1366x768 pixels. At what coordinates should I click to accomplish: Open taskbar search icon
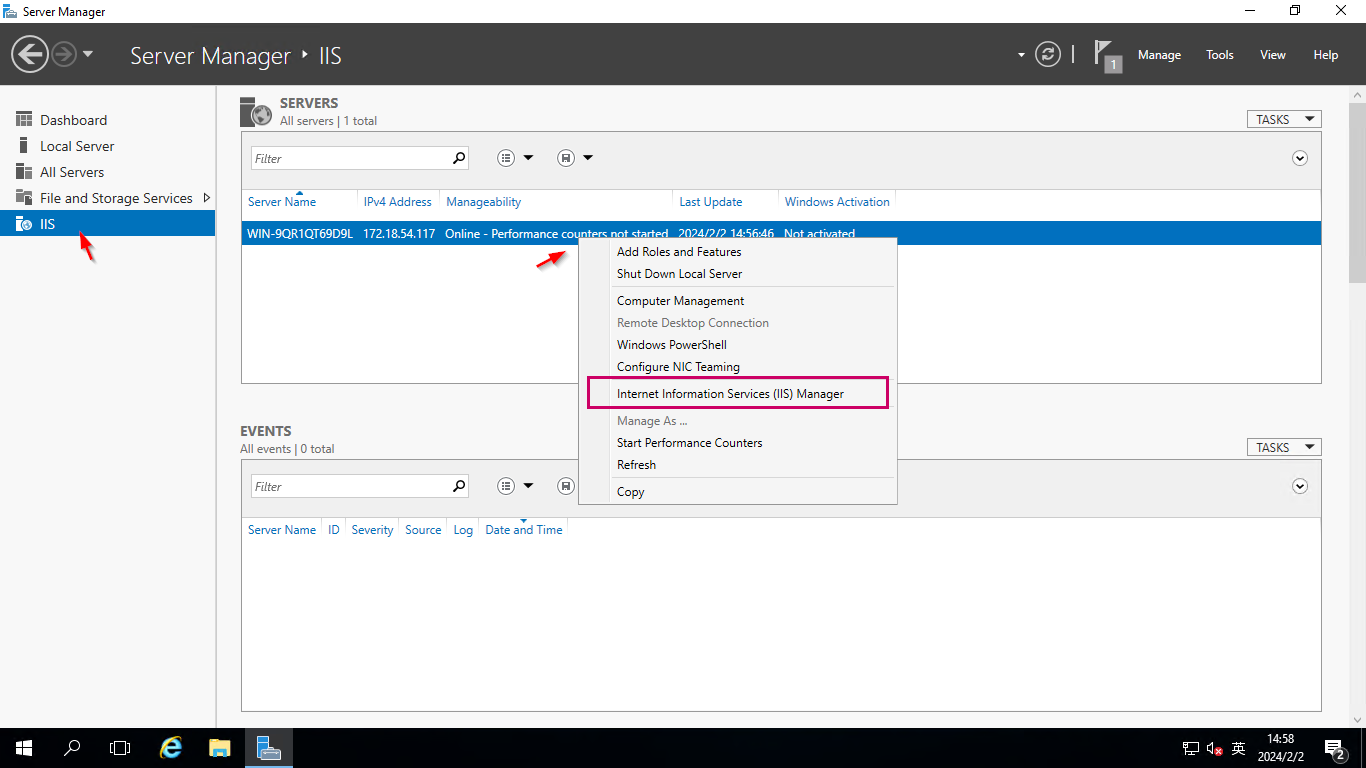[72, 748]
